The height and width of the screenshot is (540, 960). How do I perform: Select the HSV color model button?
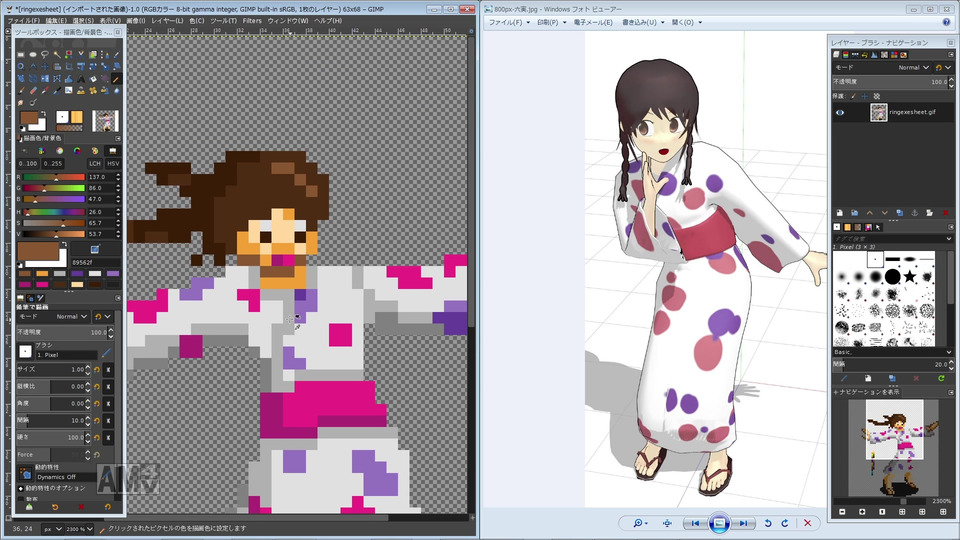[113, 163]
